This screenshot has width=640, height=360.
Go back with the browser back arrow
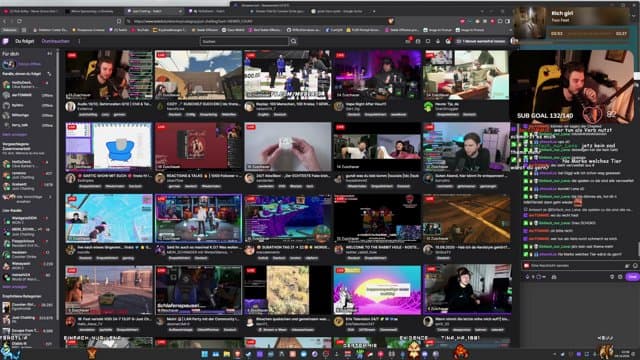point(5,21)
